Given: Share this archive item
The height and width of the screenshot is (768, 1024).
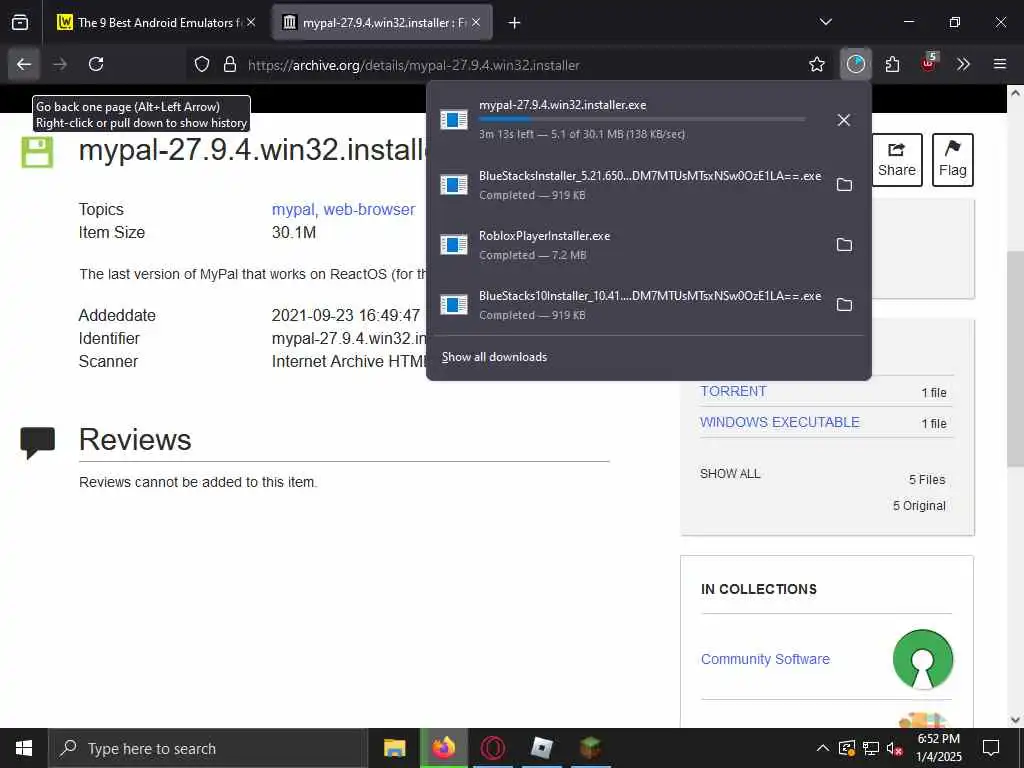Looking at the screenshot, I should coord(897,160).
